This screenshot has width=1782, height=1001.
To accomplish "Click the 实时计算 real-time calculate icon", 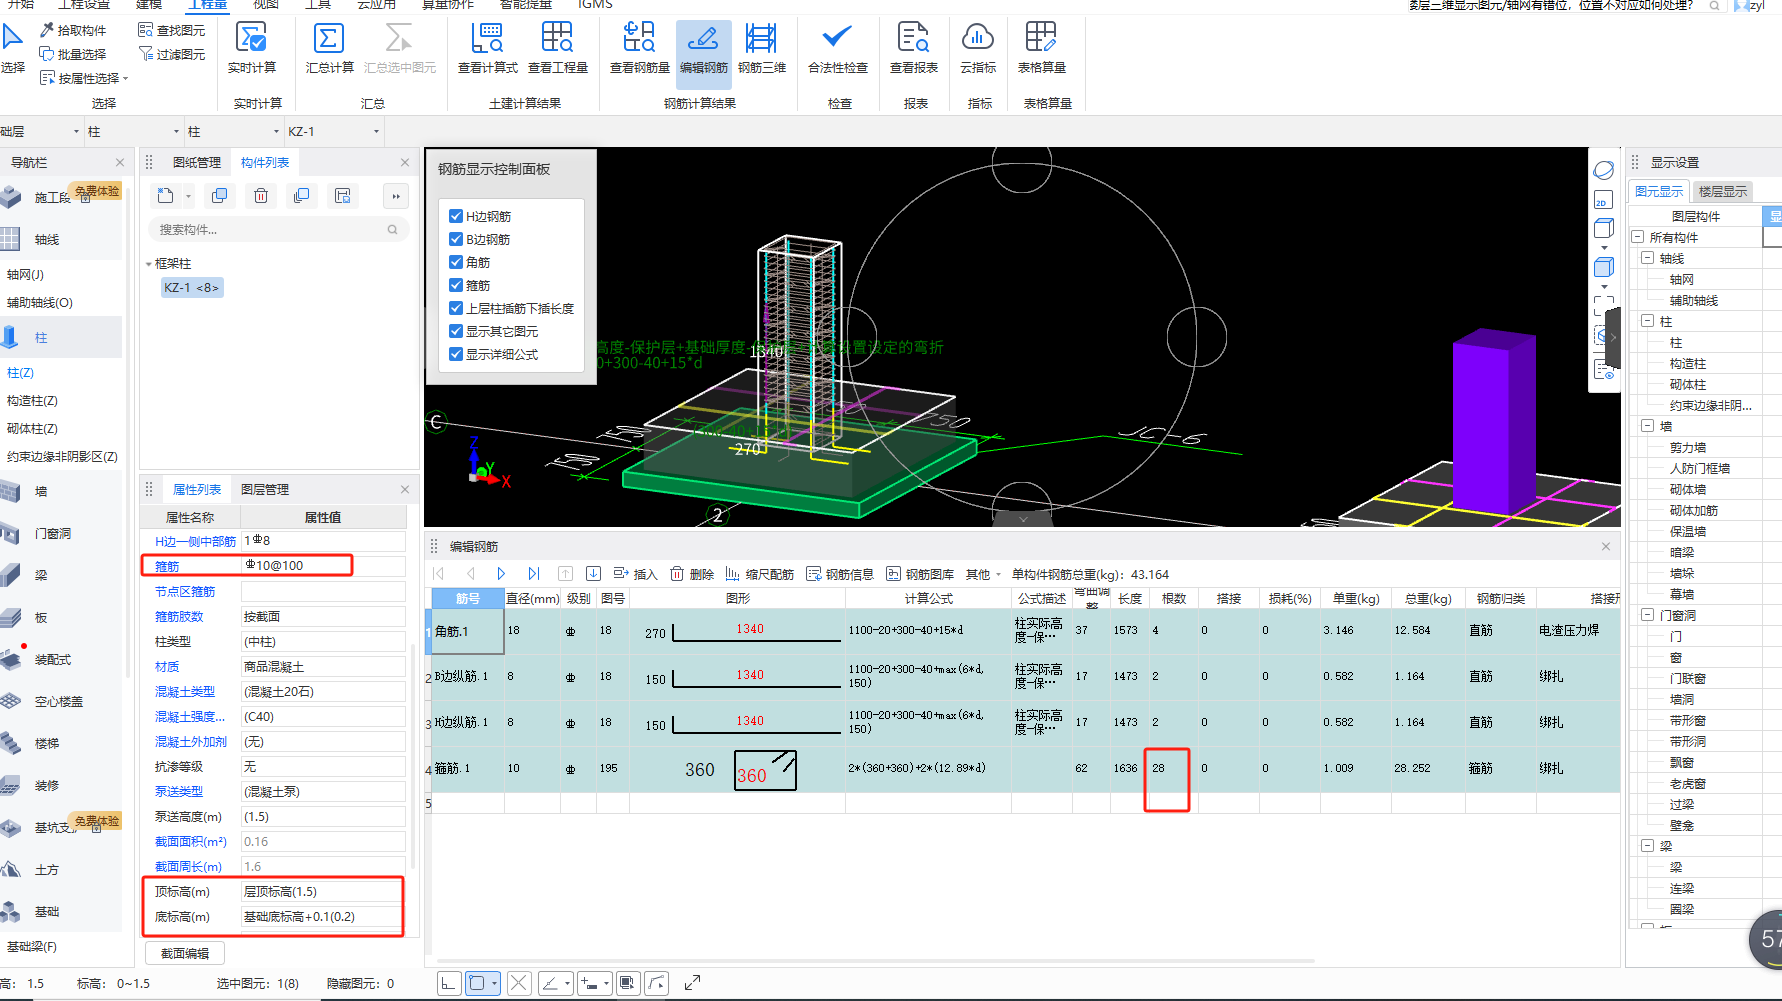I will point(251,48).
